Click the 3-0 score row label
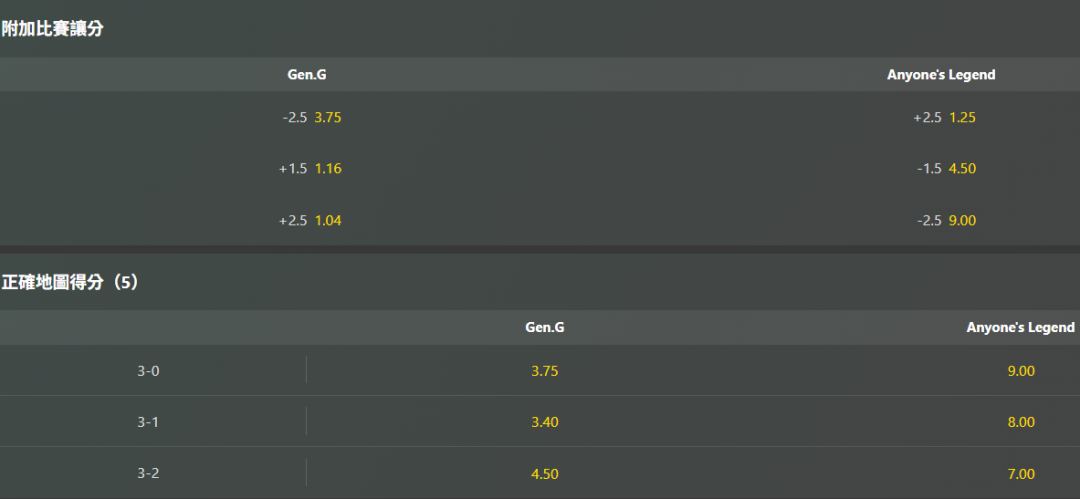Image resolution: width=1080 pixels, height=499 pixels. point(148,371)
